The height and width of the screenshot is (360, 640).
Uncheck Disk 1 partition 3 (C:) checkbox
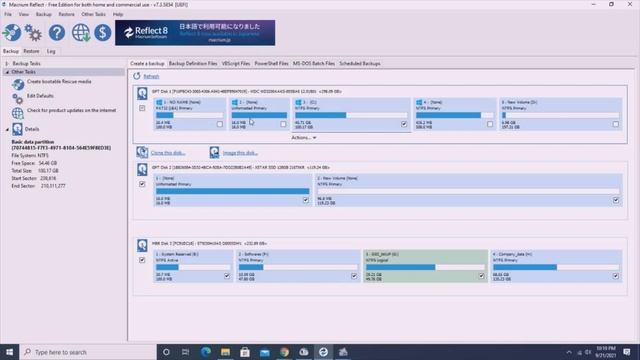tap(404, 124)
